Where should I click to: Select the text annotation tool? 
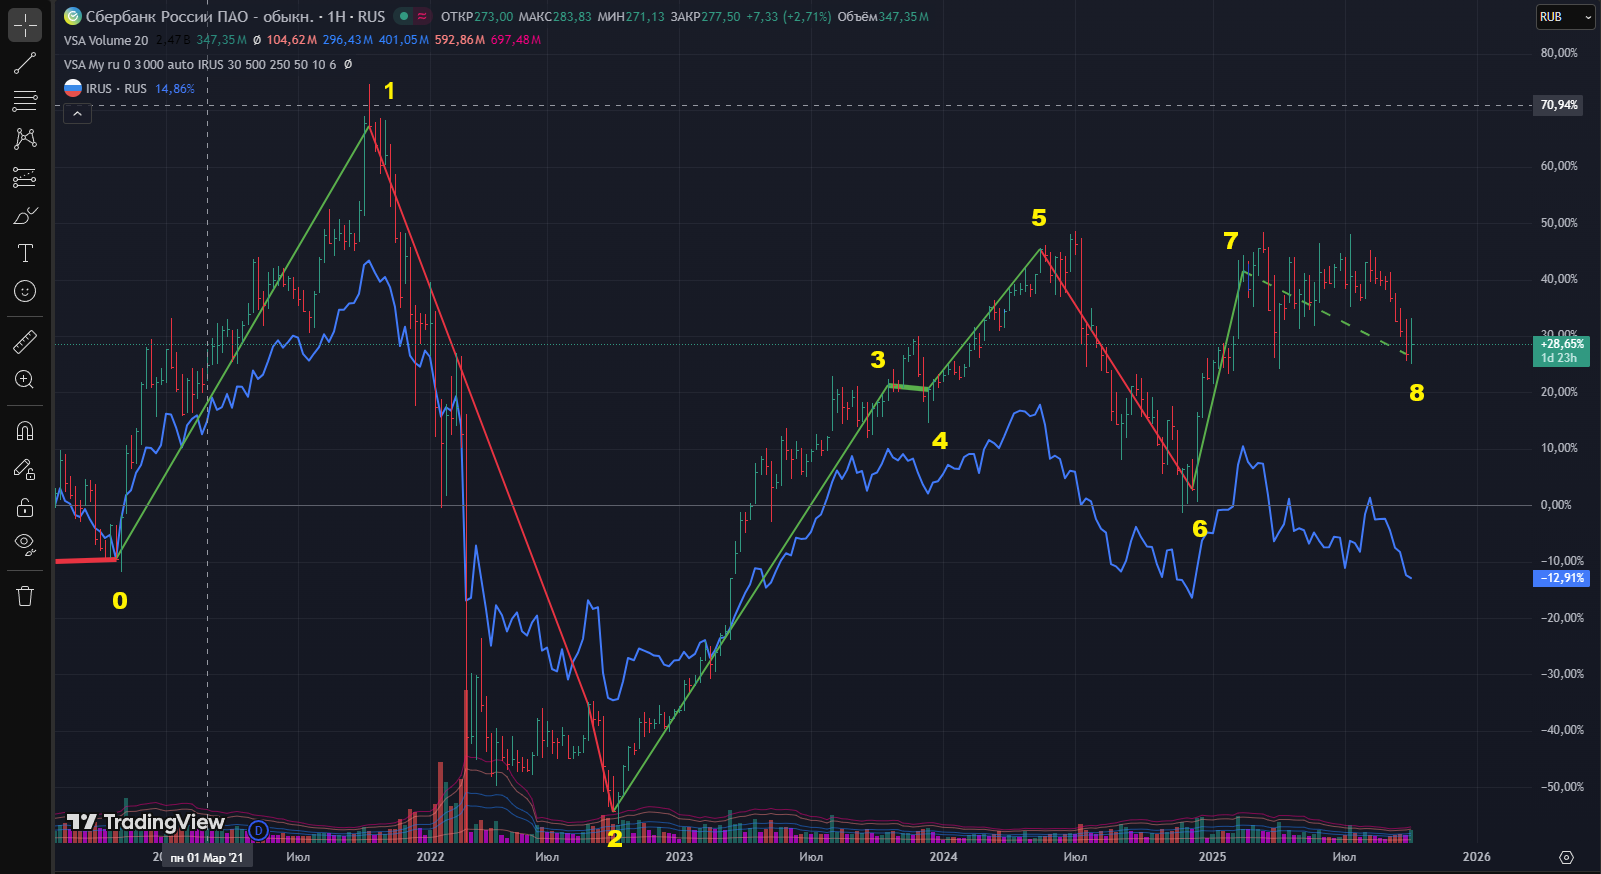coord(25,253)
